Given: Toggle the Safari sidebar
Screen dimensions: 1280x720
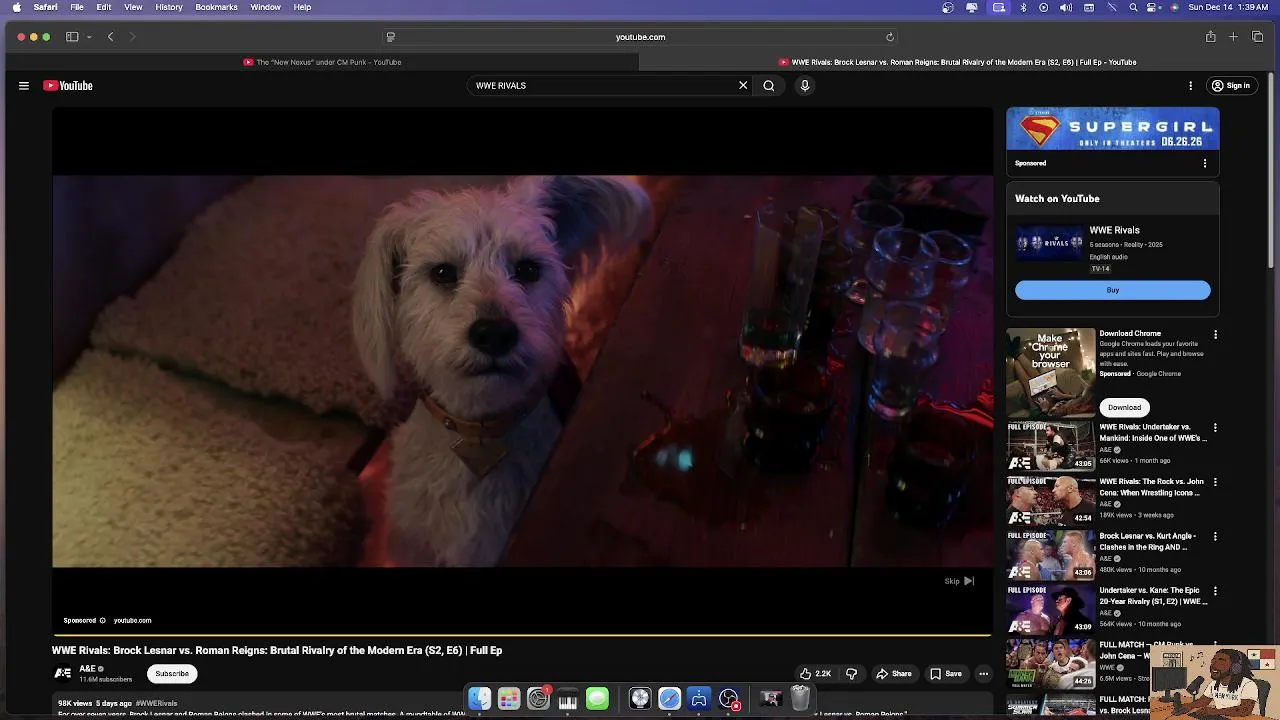Looking at the screenshot, I should 72,37.
